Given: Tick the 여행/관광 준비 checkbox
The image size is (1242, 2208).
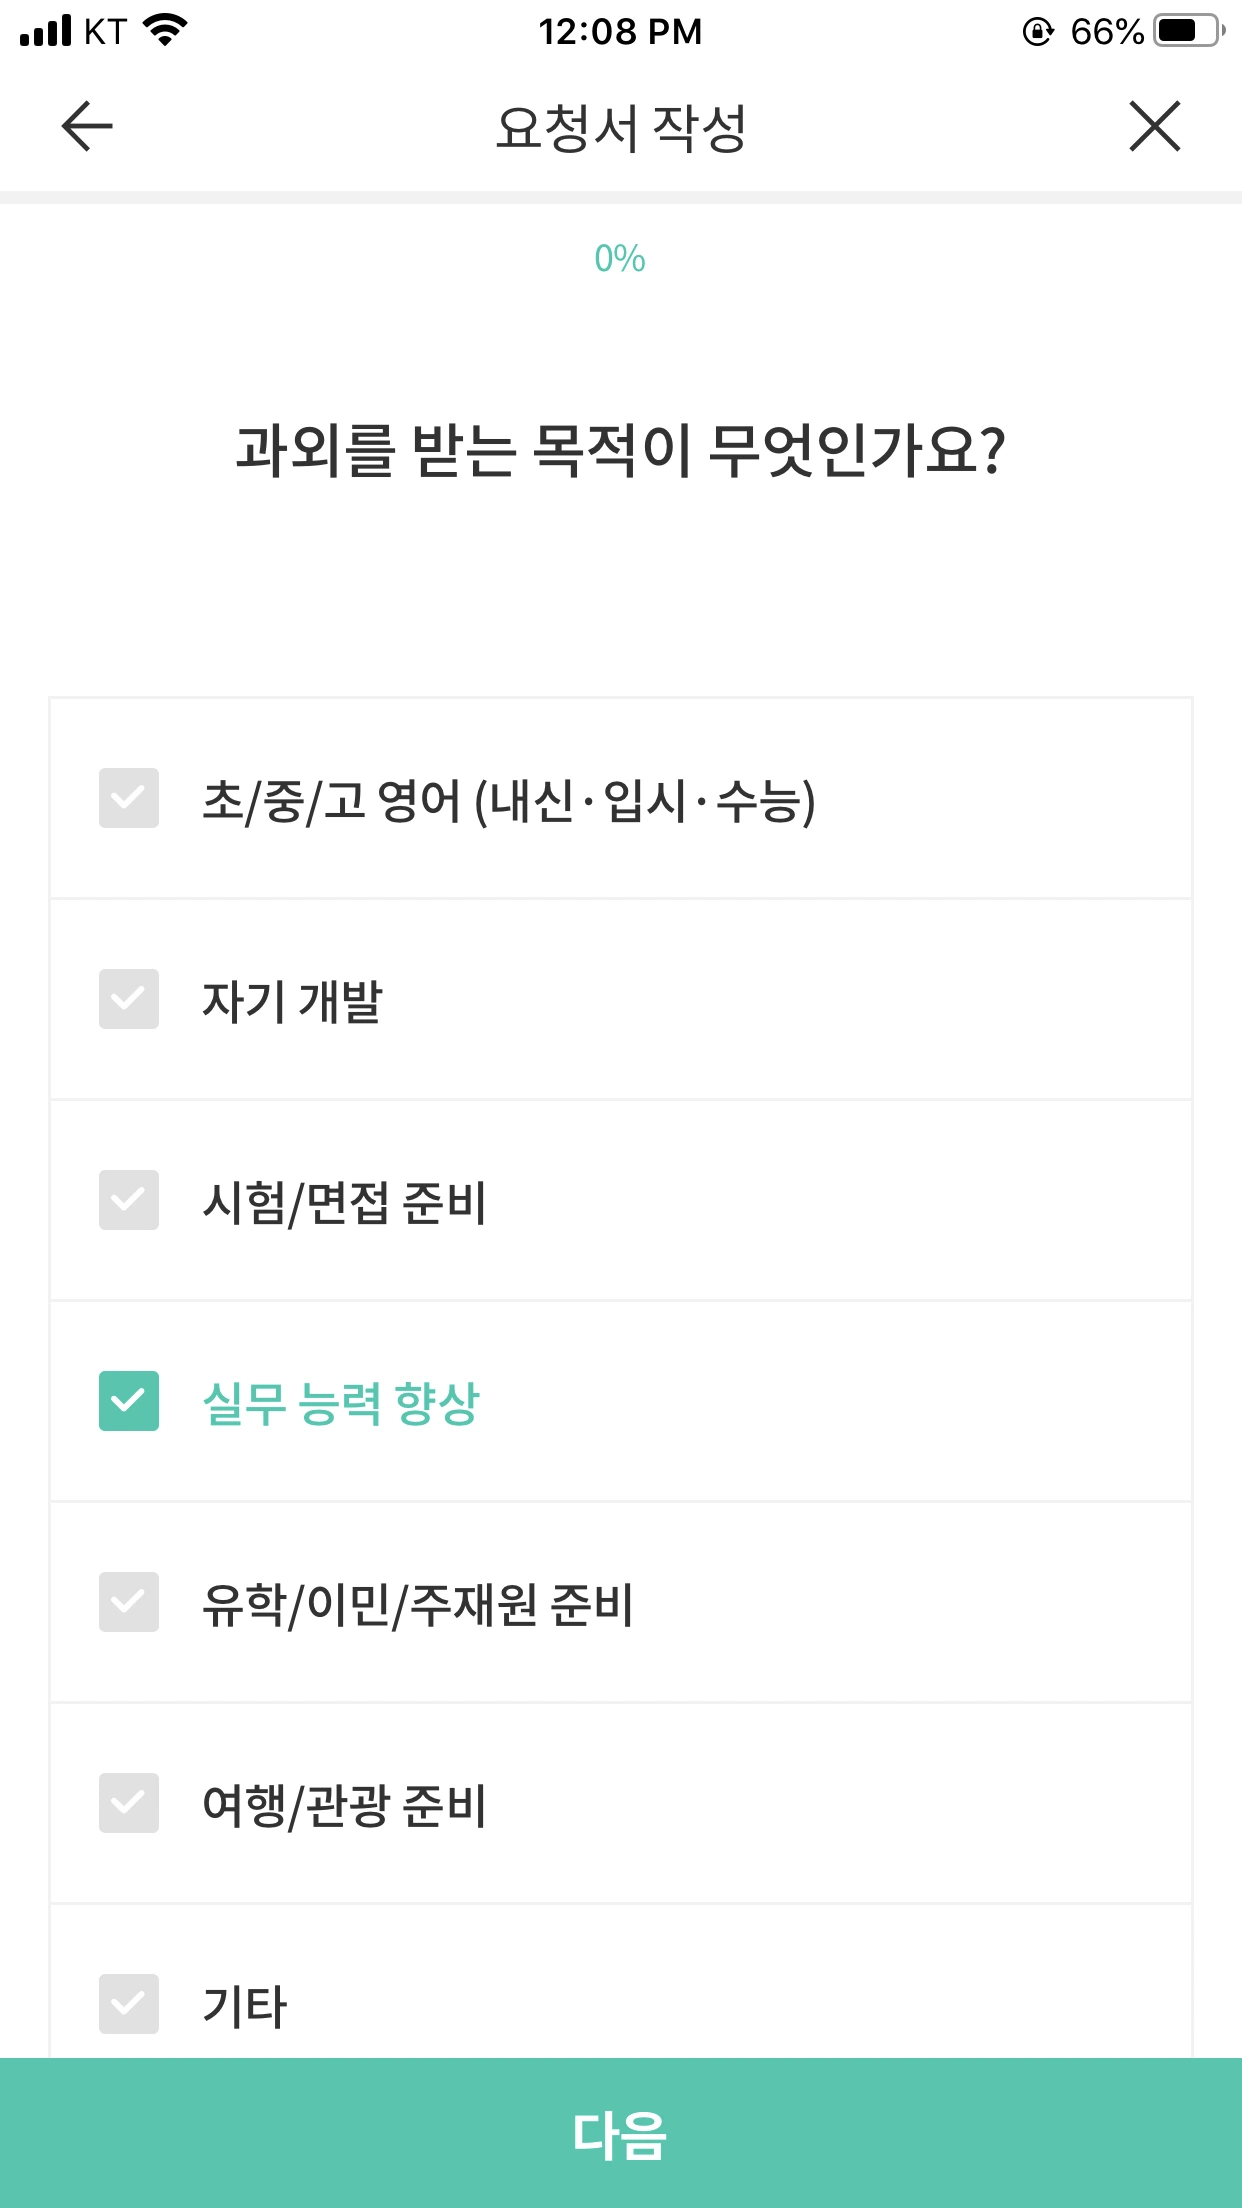Looking at the screenshot, I should [x=129, y=1803].
